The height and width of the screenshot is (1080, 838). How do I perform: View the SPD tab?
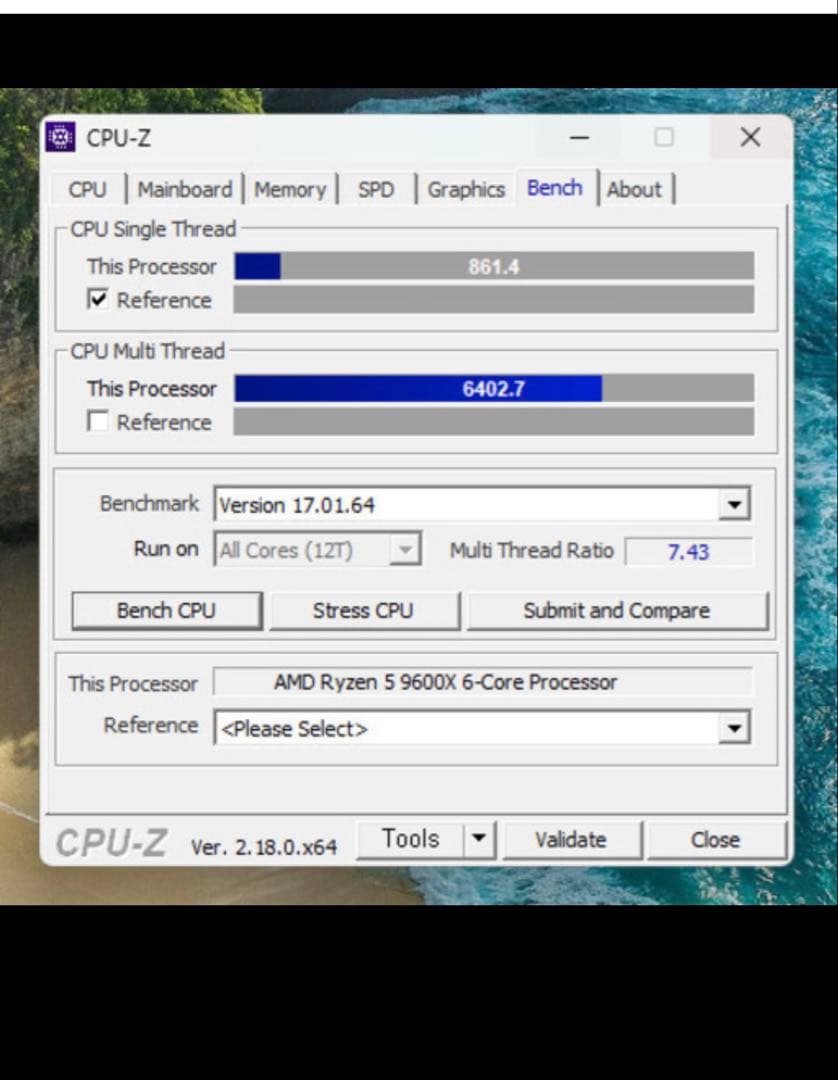[377, 189]
